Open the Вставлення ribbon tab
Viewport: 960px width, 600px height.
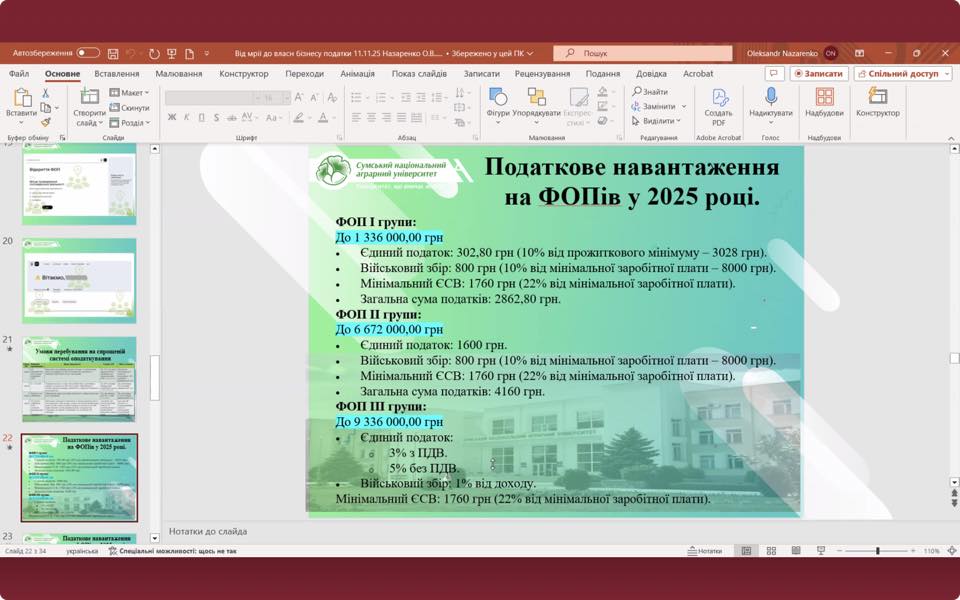click(117, 74)
